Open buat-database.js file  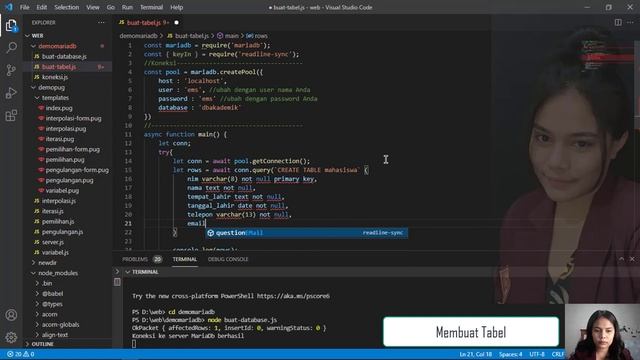pos(64,56)
